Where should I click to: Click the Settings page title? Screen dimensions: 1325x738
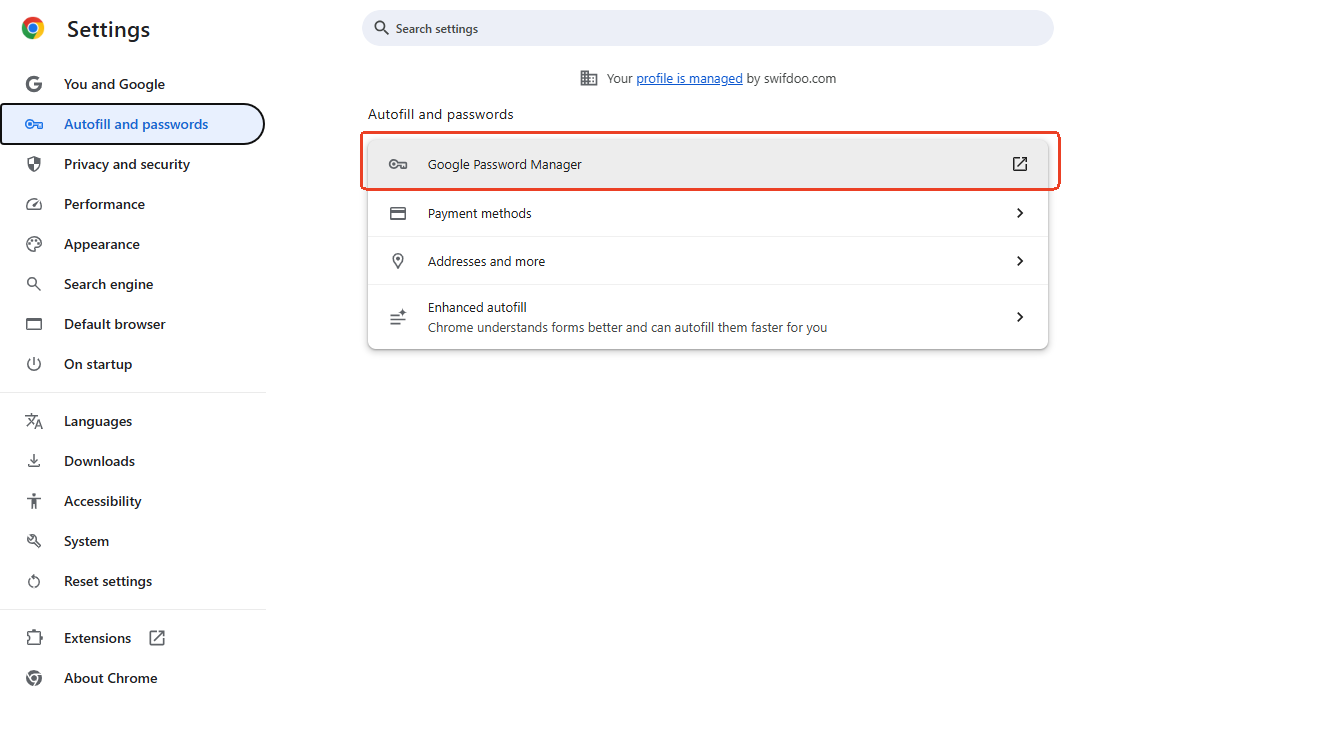[x=108, y=29]
